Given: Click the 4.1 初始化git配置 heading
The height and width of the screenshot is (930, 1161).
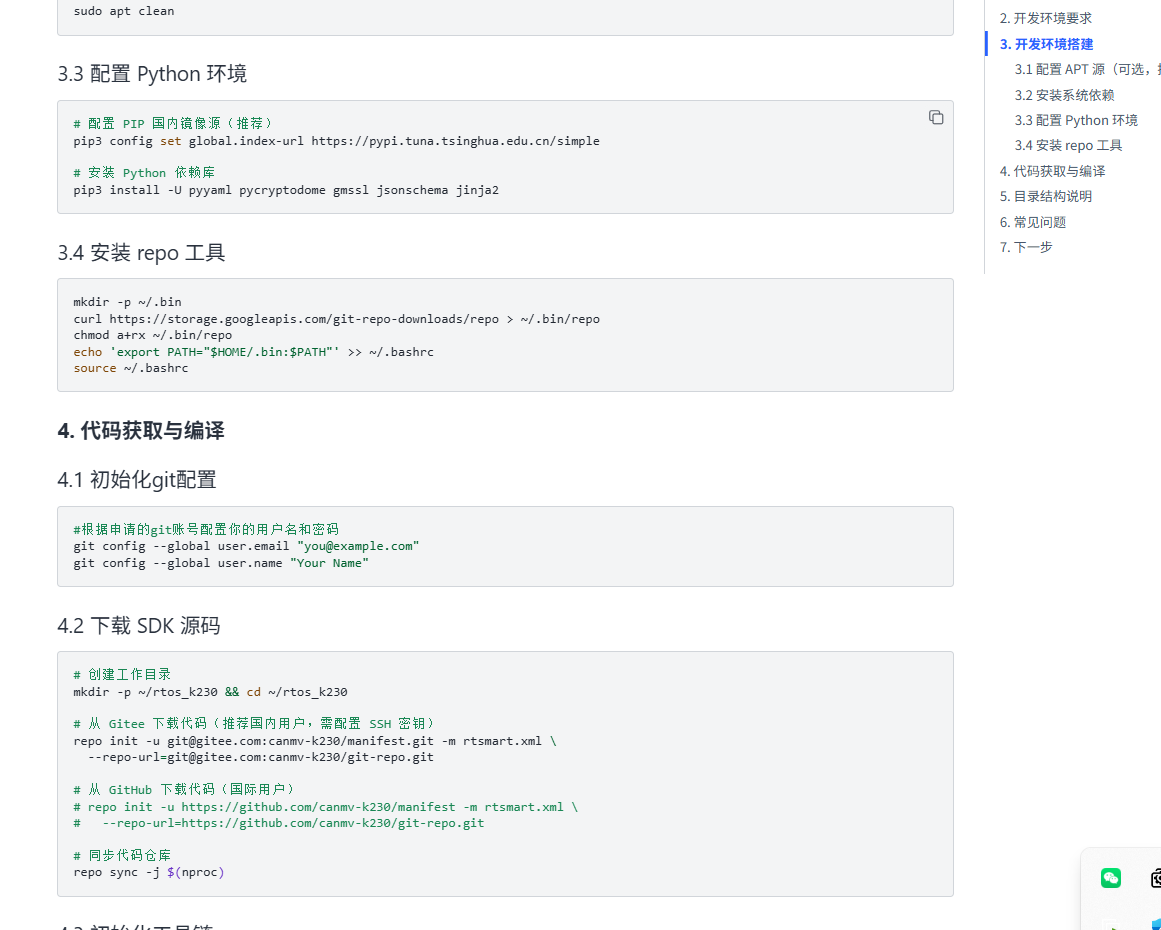Looking at the screenshot, I should pyautogui.click(x=137, y=480).
